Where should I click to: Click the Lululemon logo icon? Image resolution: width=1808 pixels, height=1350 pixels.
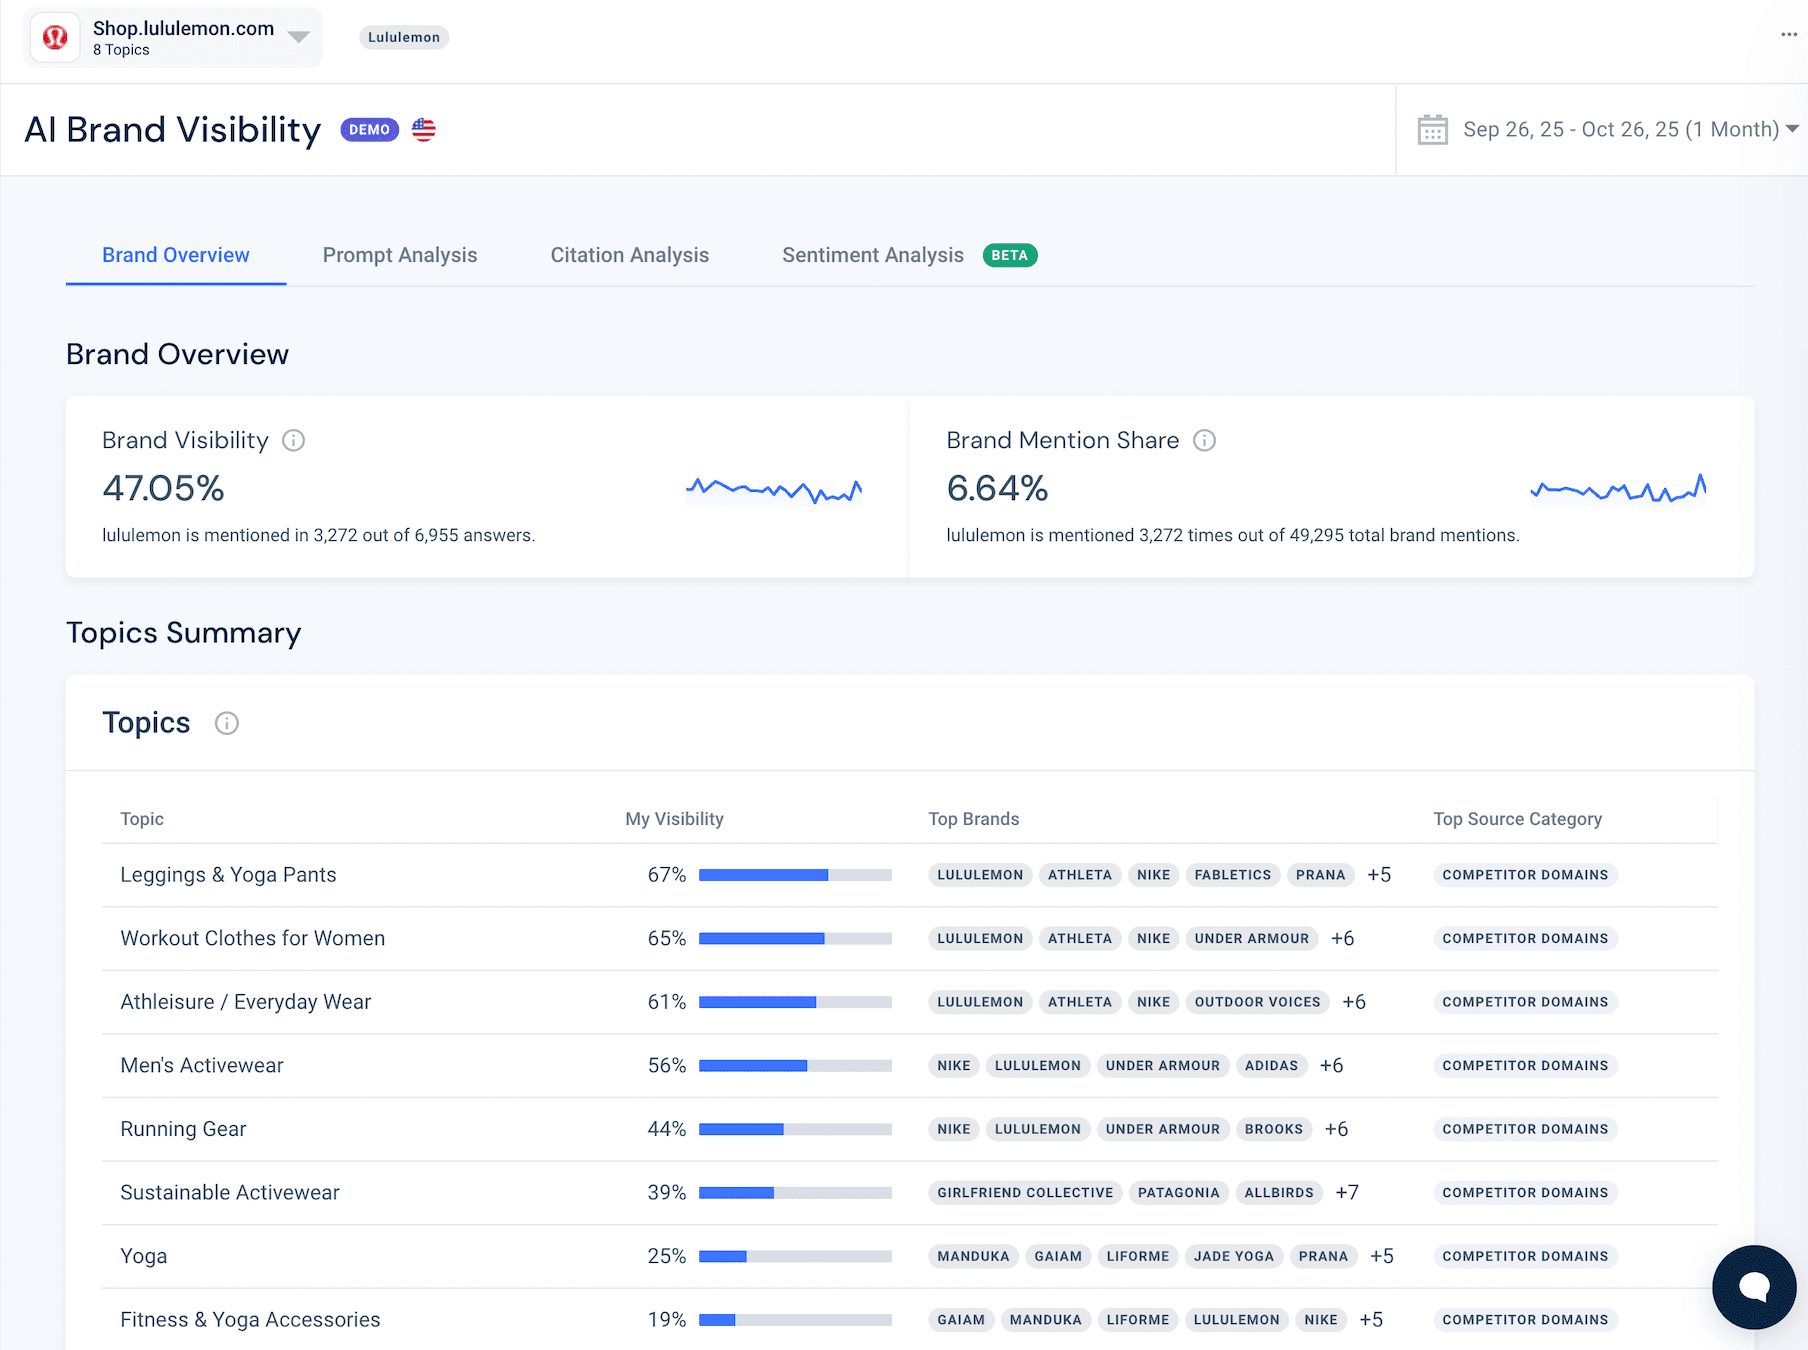pyautogui.click(x=54, y=37)
